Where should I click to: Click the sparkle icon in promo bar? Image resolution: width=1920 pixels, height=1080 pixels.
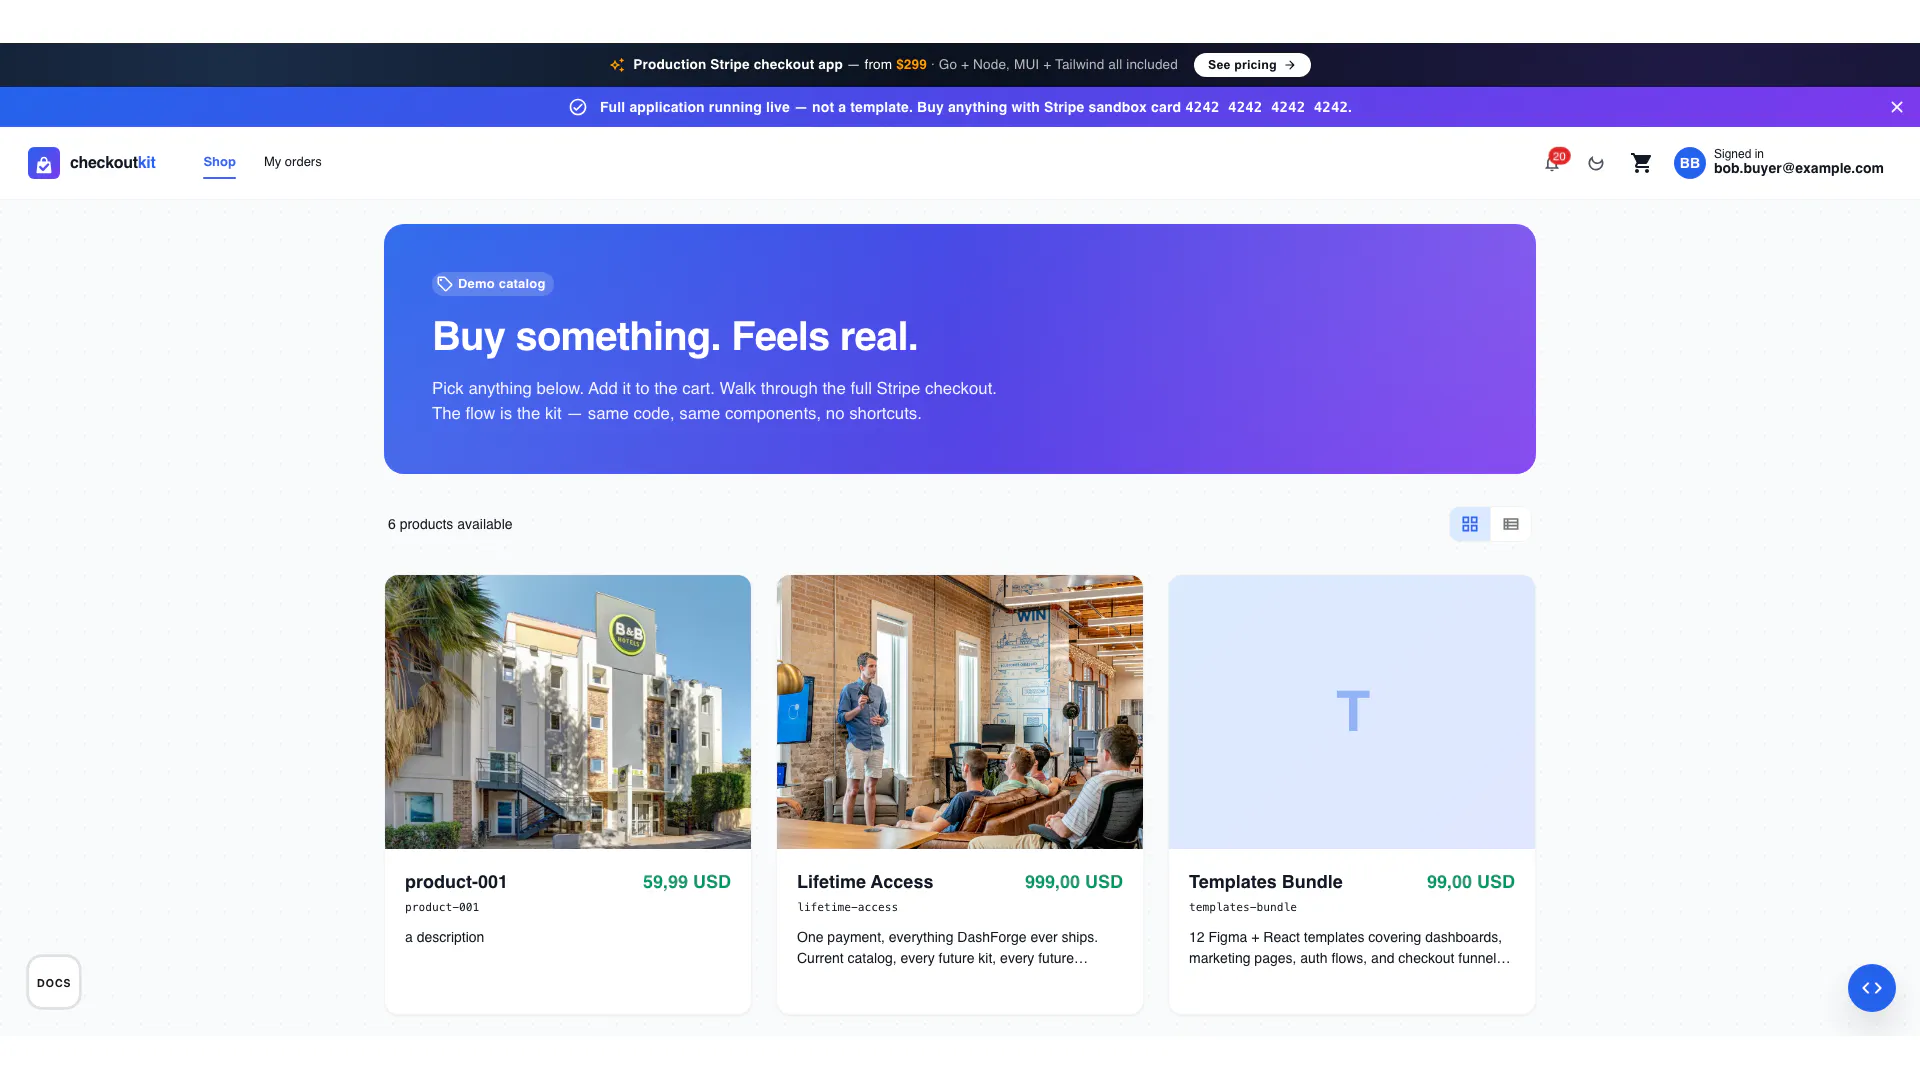[x=617, y=65]
